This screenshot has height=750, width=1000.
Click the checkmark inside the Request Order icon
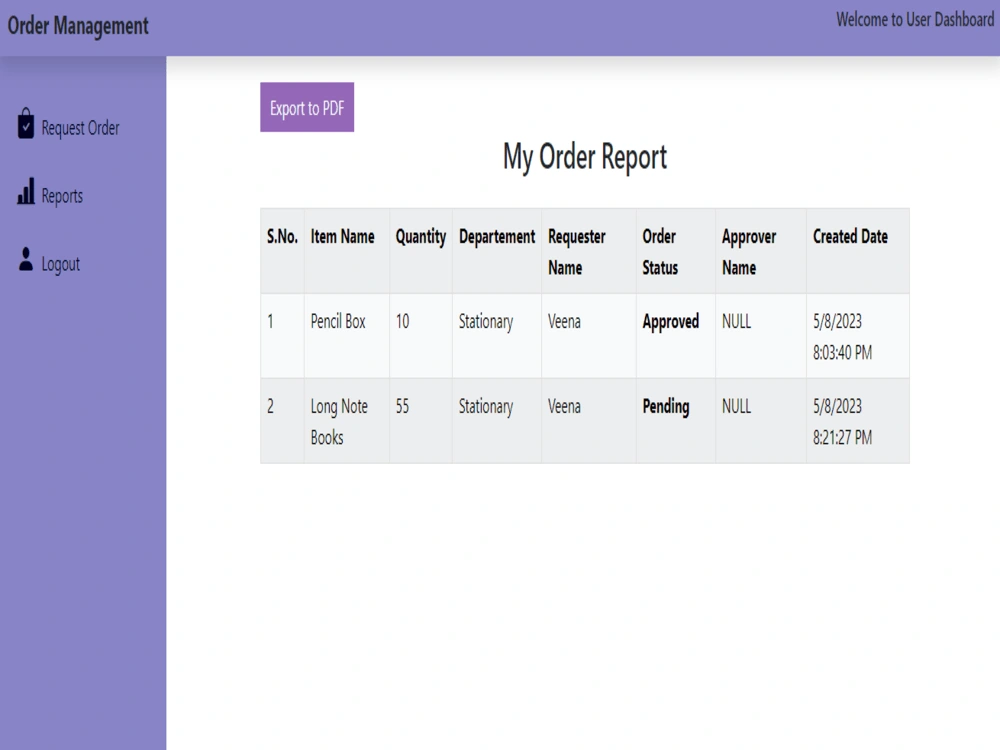point(25,128)
